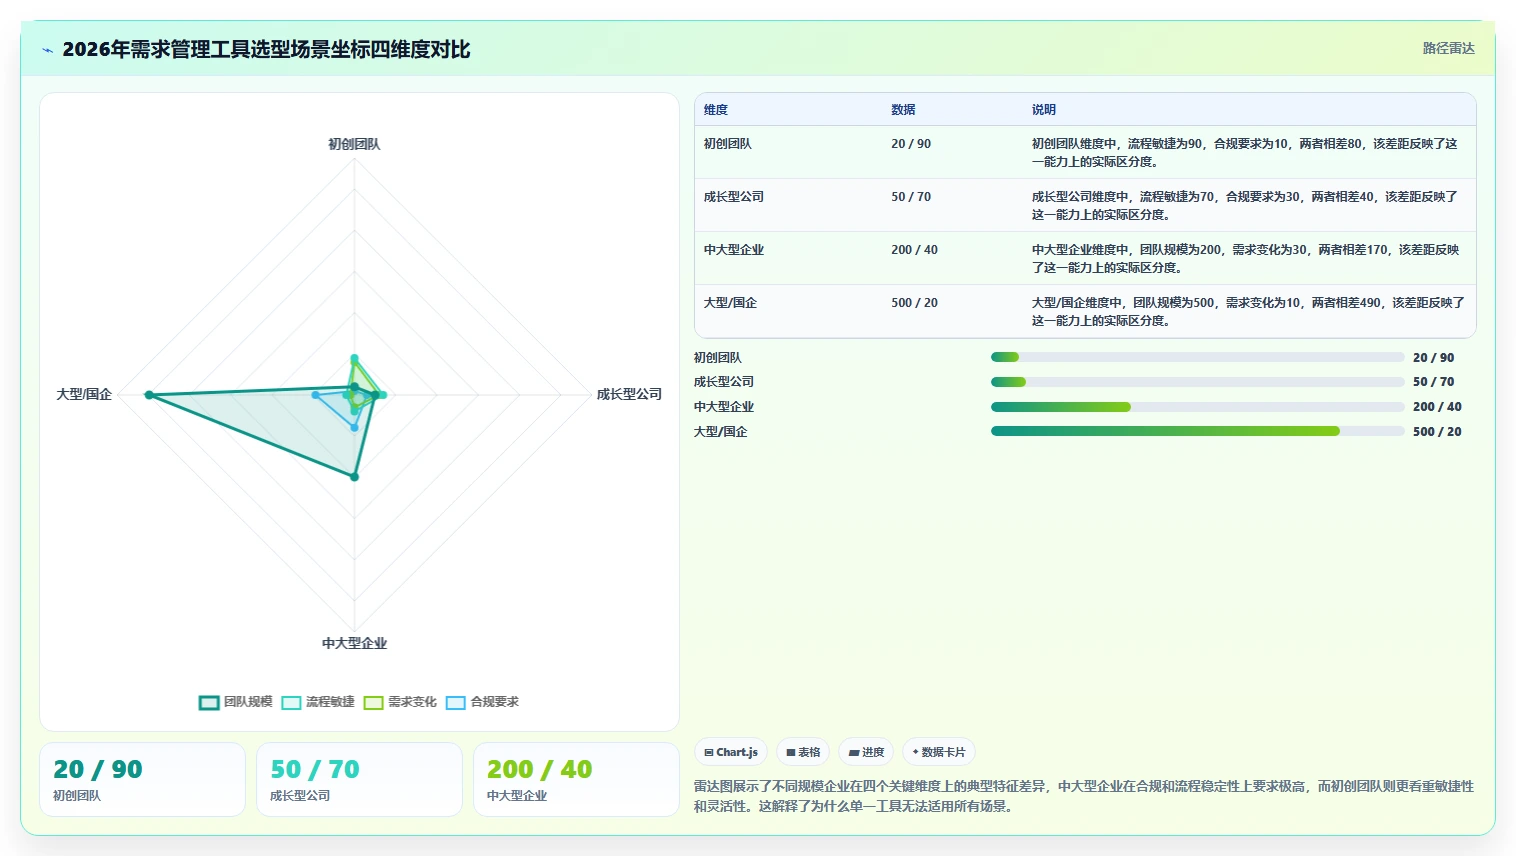This screenshot has width=1516, height=856.
Task: Select 中大型企业 row in the table
Action: coord(1085,258)
